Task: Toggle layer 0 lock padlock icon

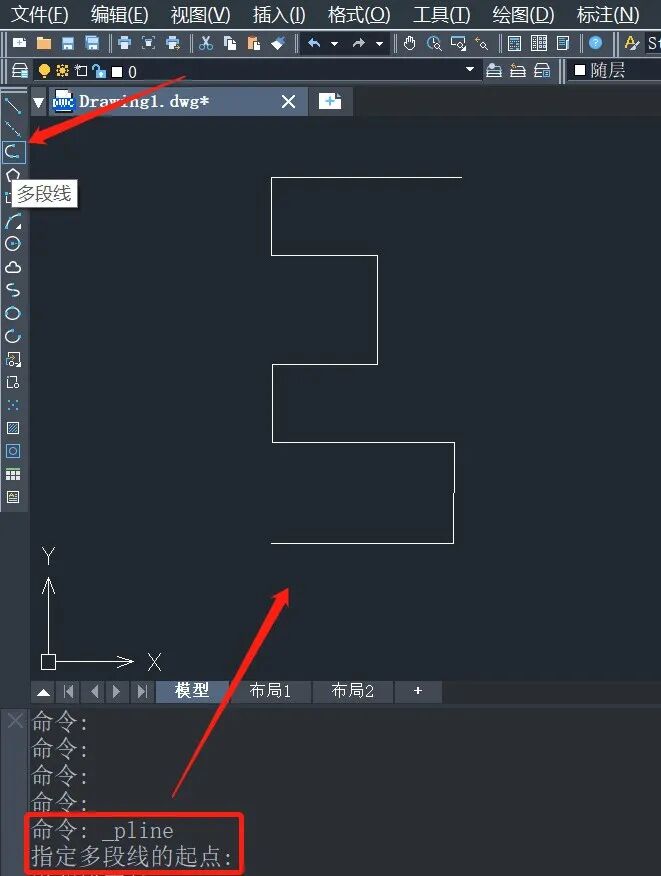Action: tap(99, 71)
